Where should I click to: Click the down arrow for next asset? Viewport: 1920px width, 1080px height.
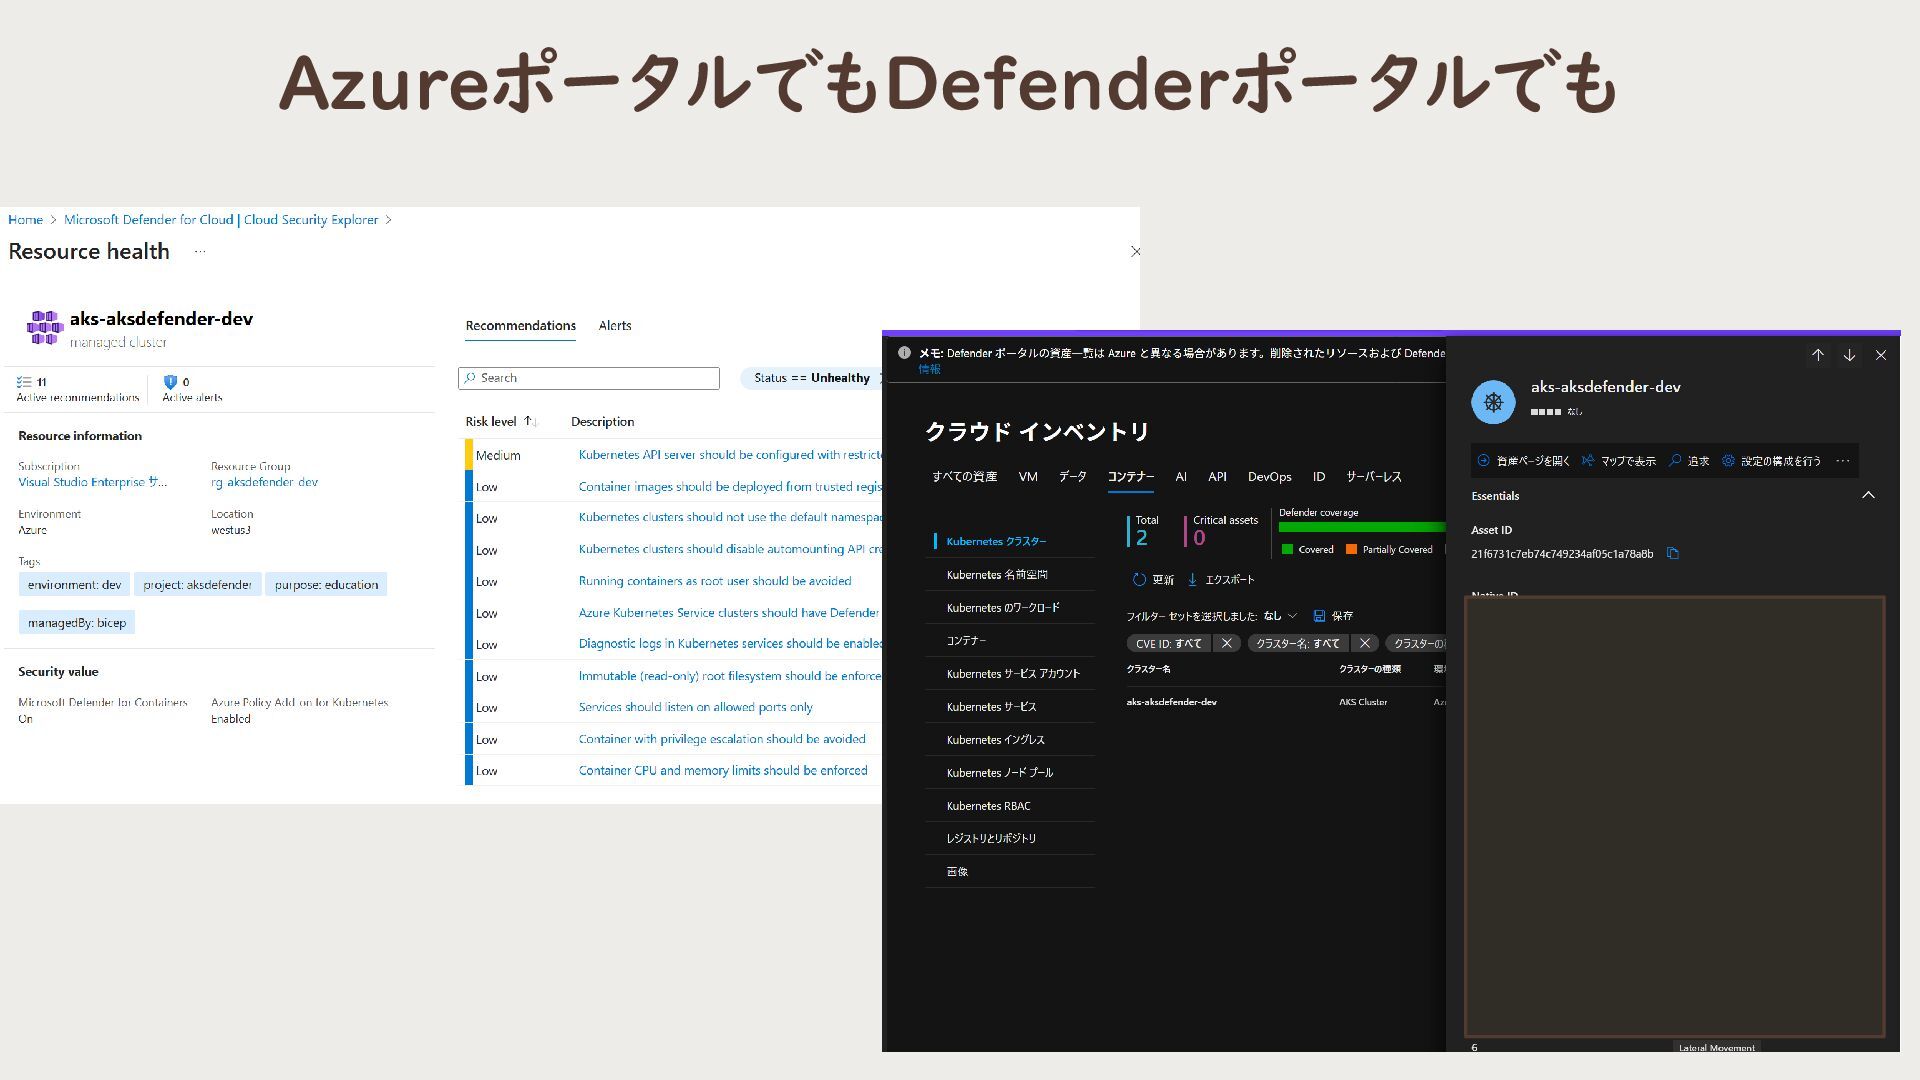pos(1849,355)
